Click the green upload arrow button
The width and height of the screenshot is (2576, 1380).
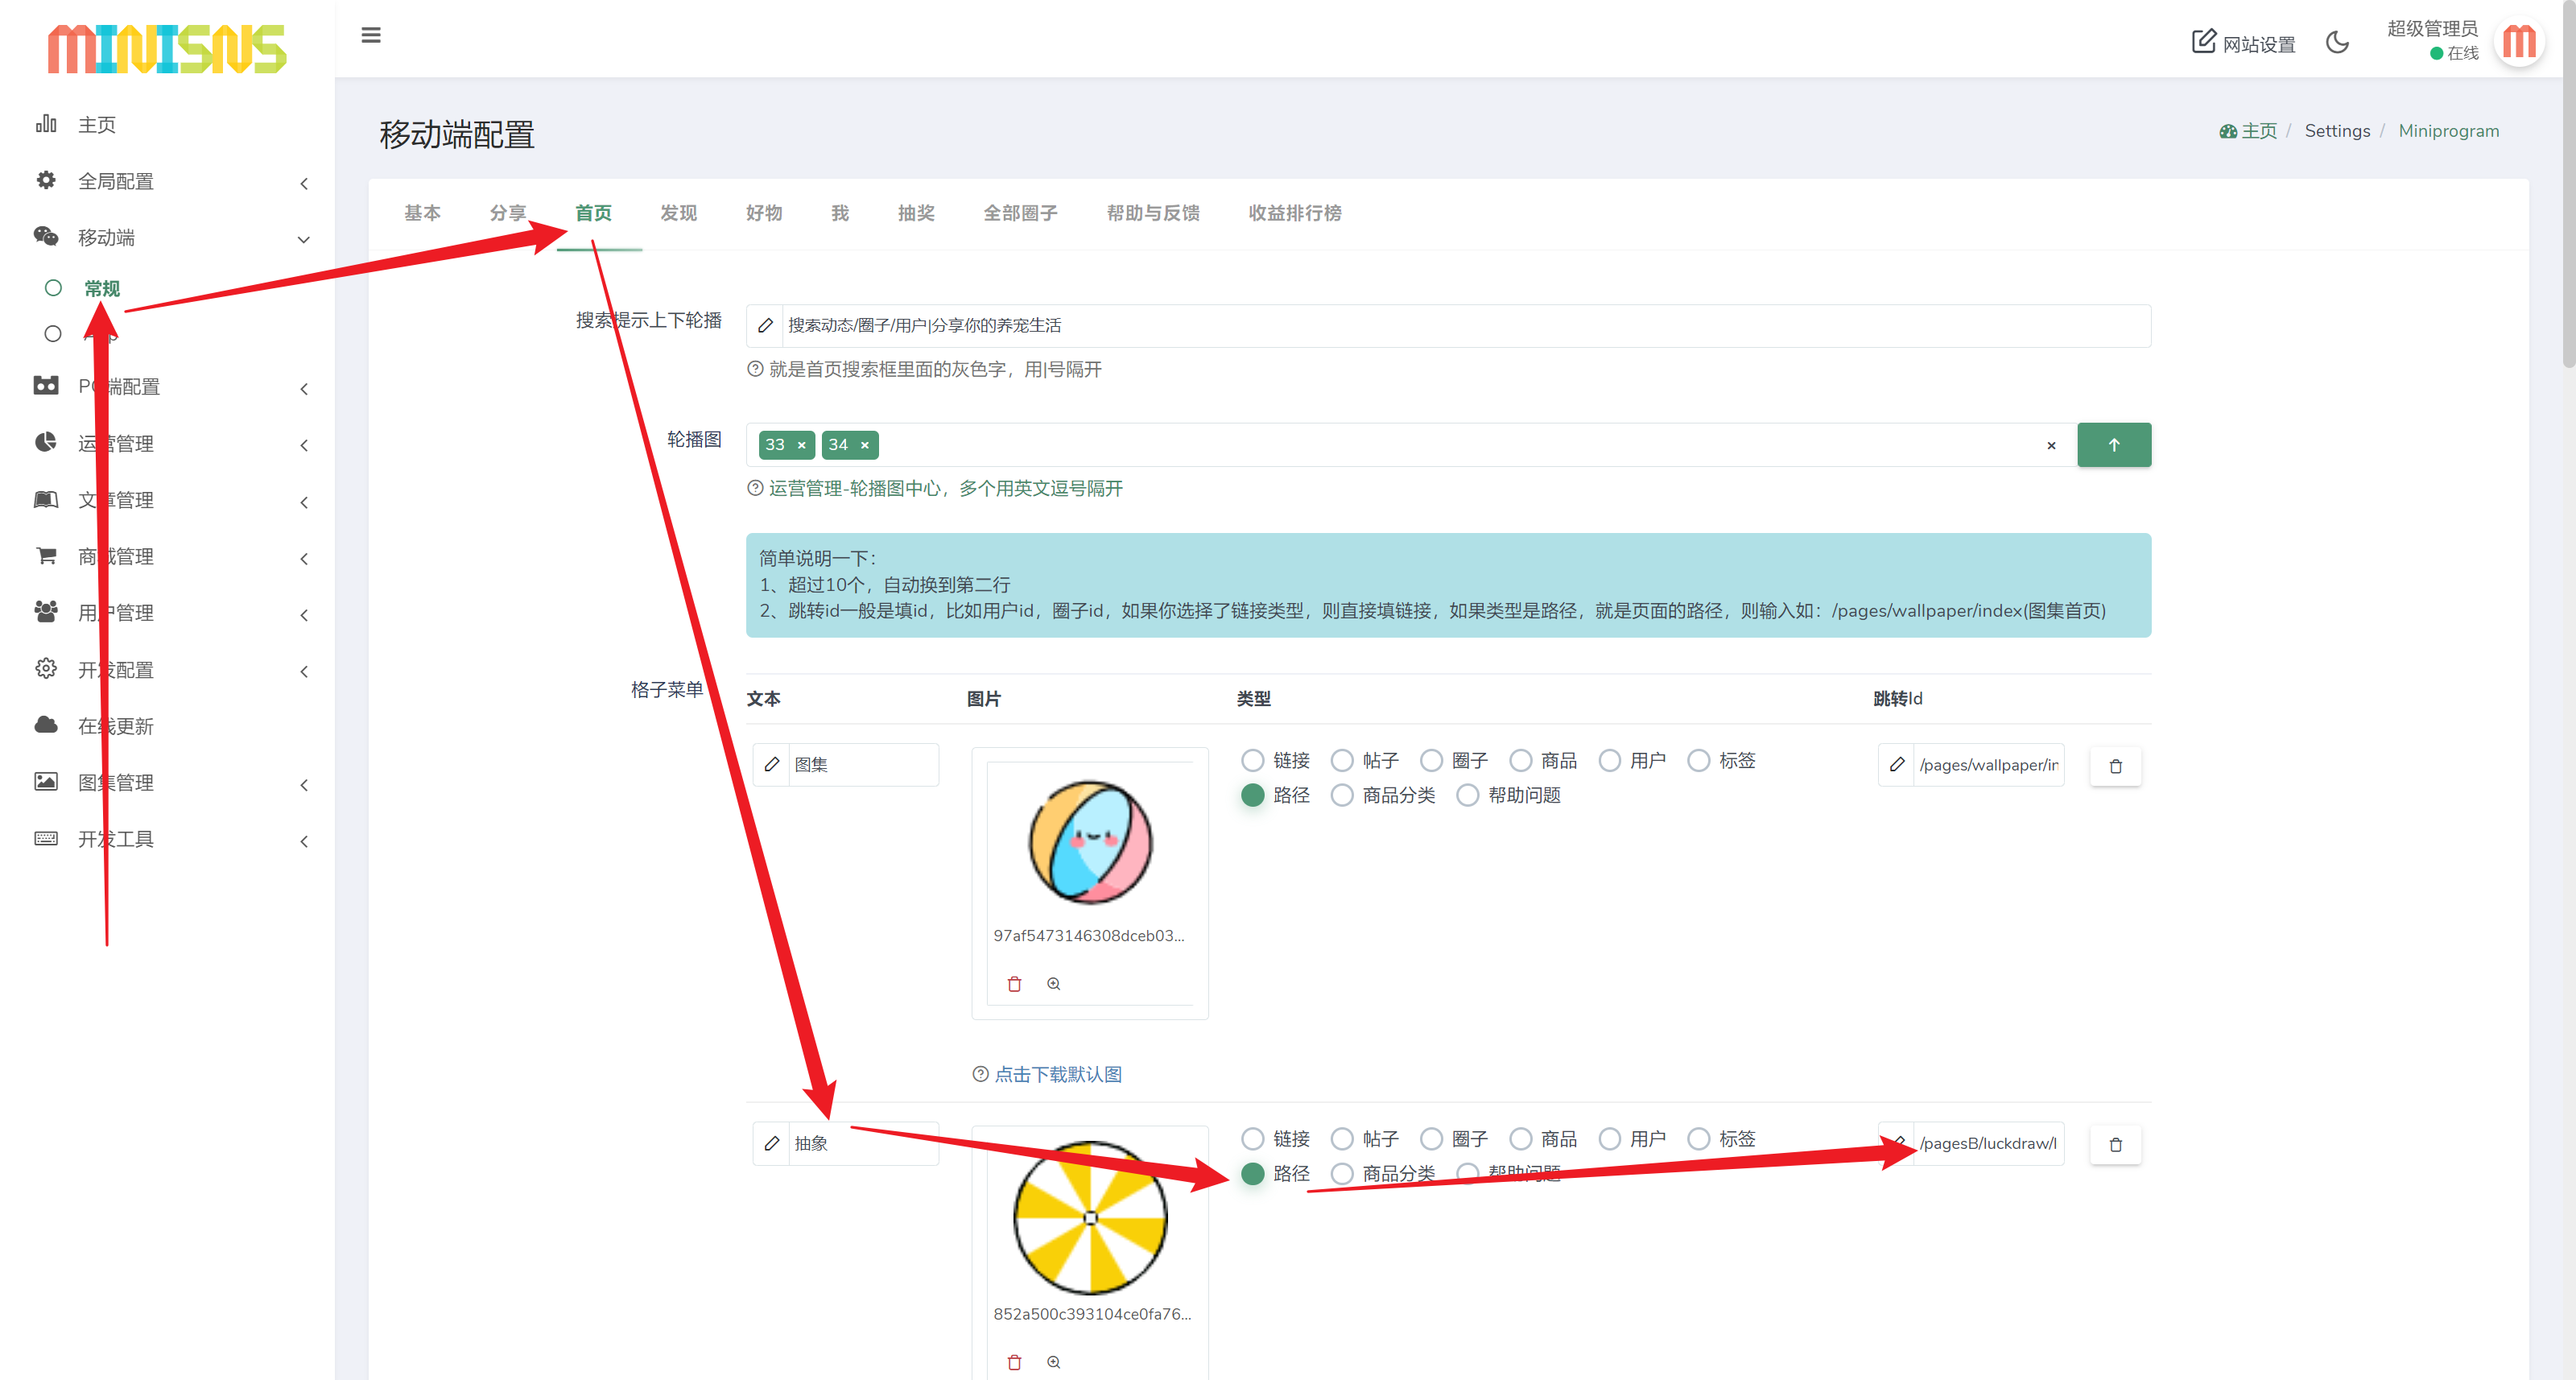(2113, 445)
